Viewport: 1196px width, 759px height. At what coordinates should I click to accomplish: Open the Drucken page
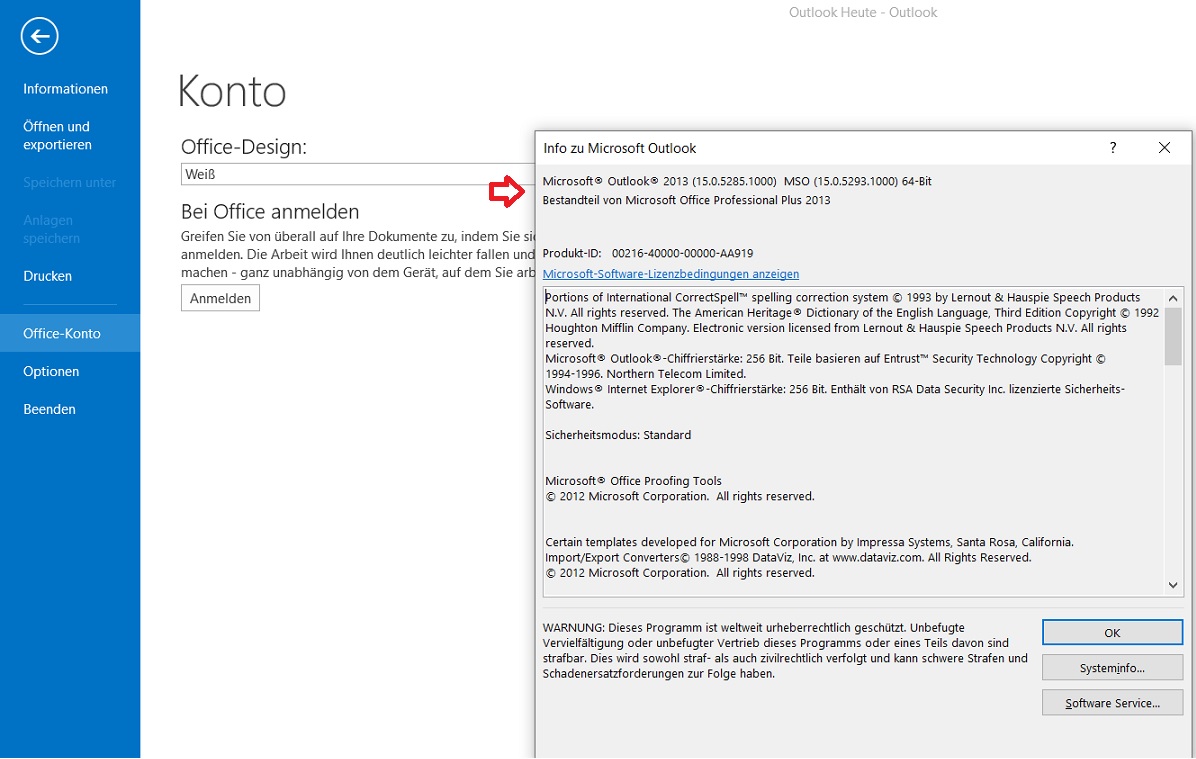click(x=47, y=276)
